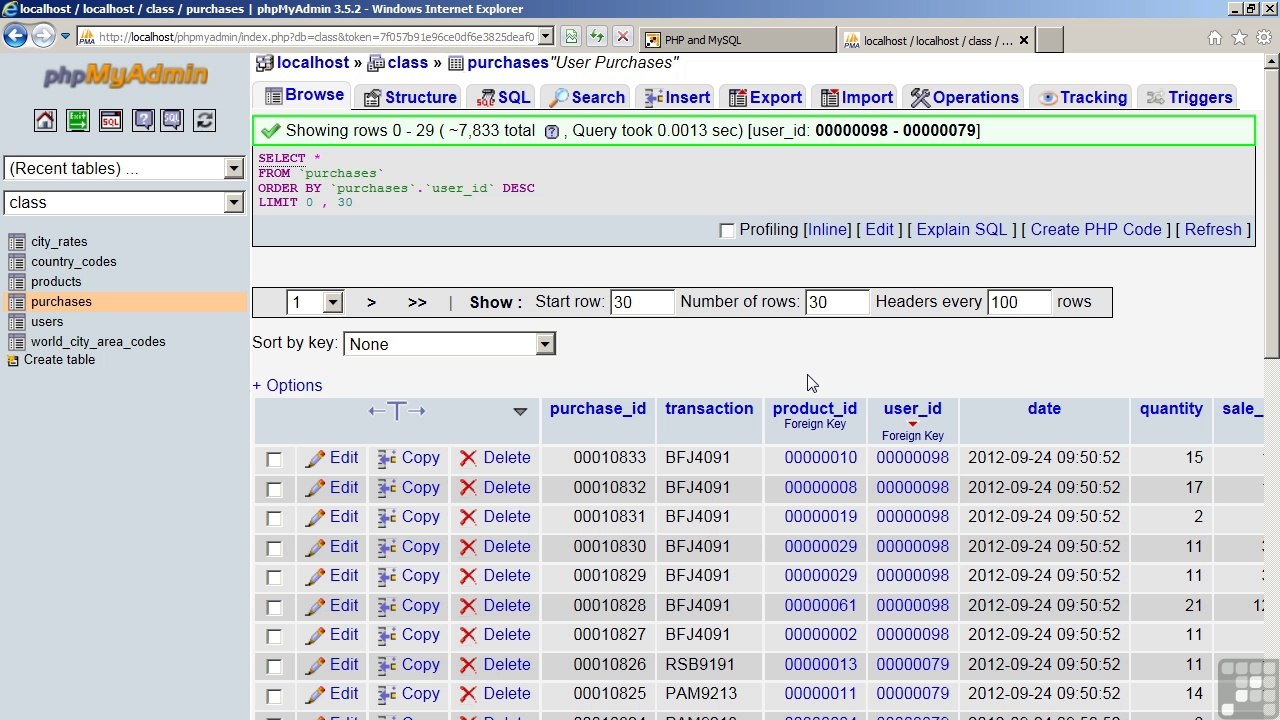This screenshot has height=720, width=1280.
Task: Open the SQL tab
Action: pos(503,97)
